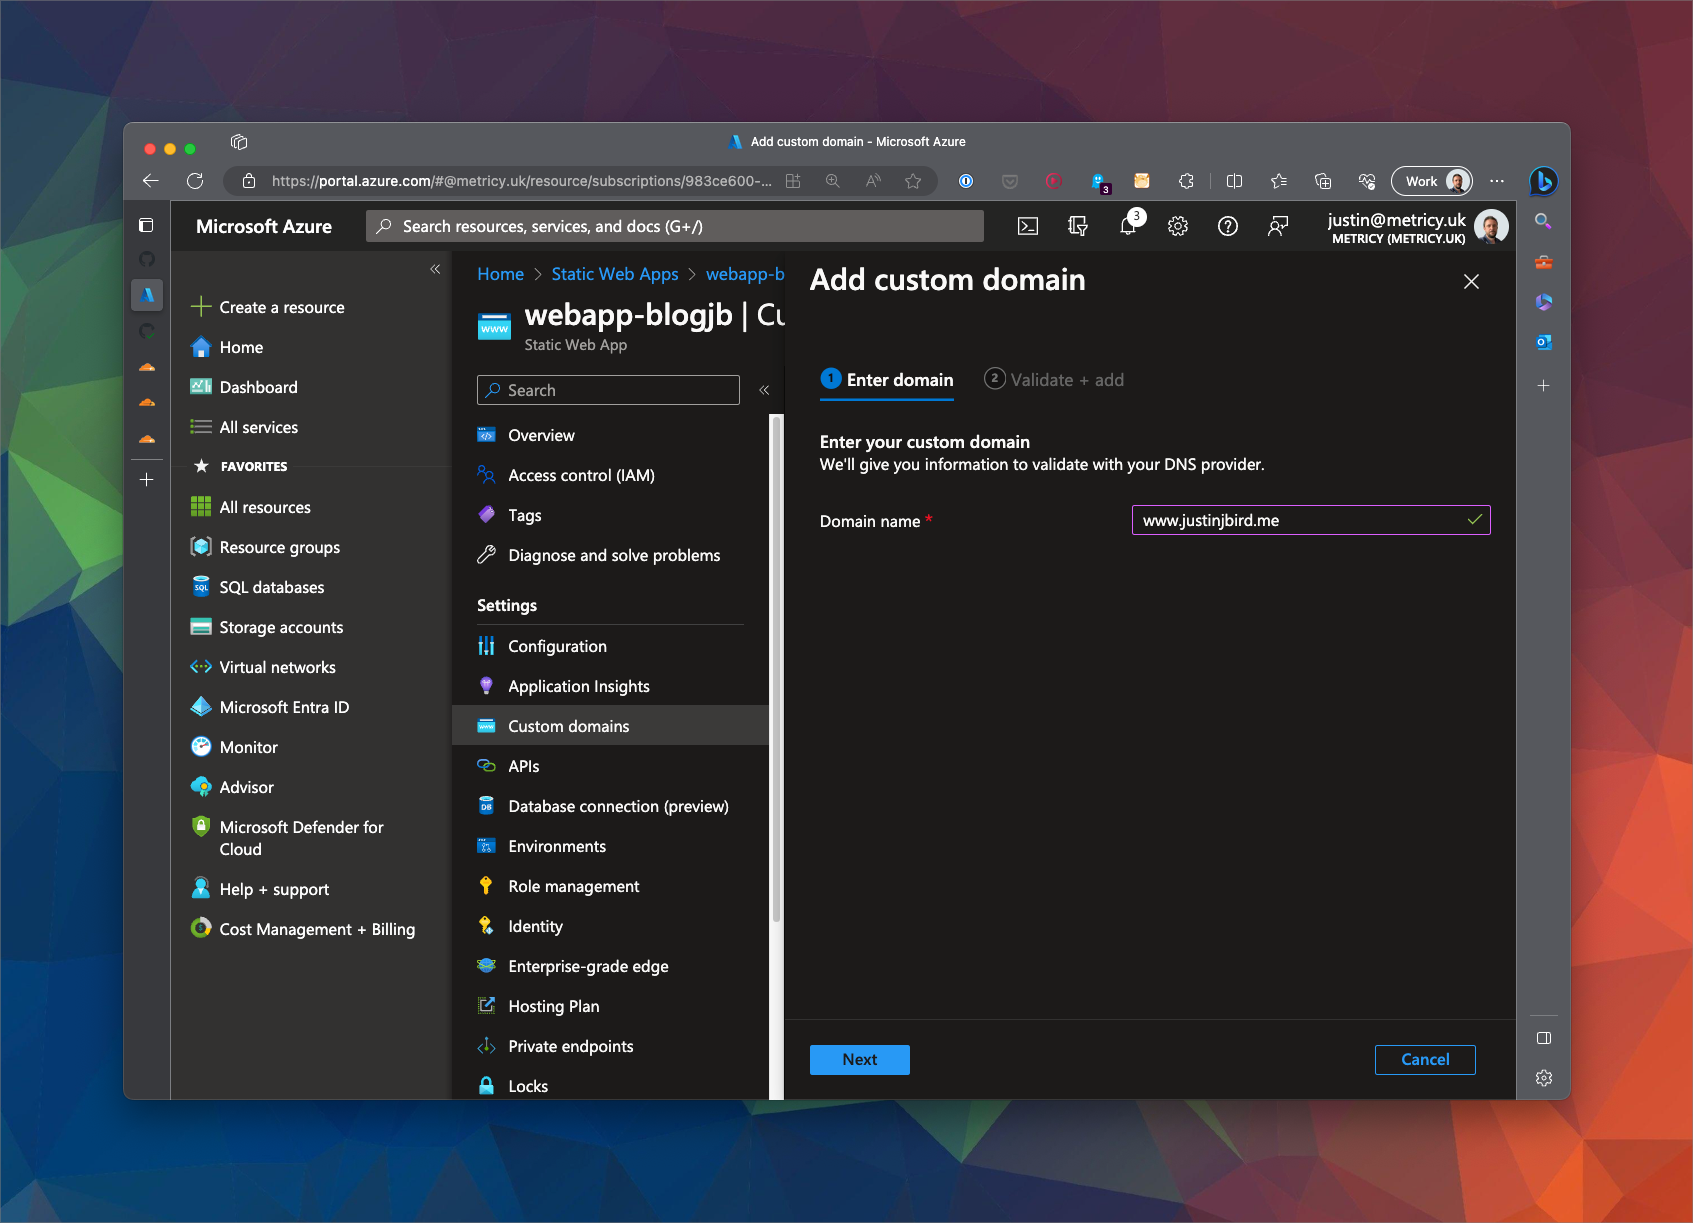Viewport: 1693px width, 1223px height.
Task: Open Diagnose and solve problems
Action: point(613,555)
